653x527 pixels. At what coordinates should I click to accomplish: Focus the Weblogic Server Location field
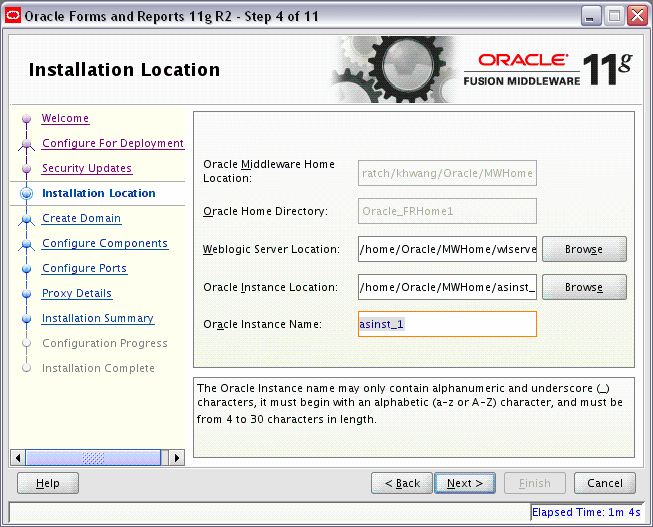coord(447,249)
